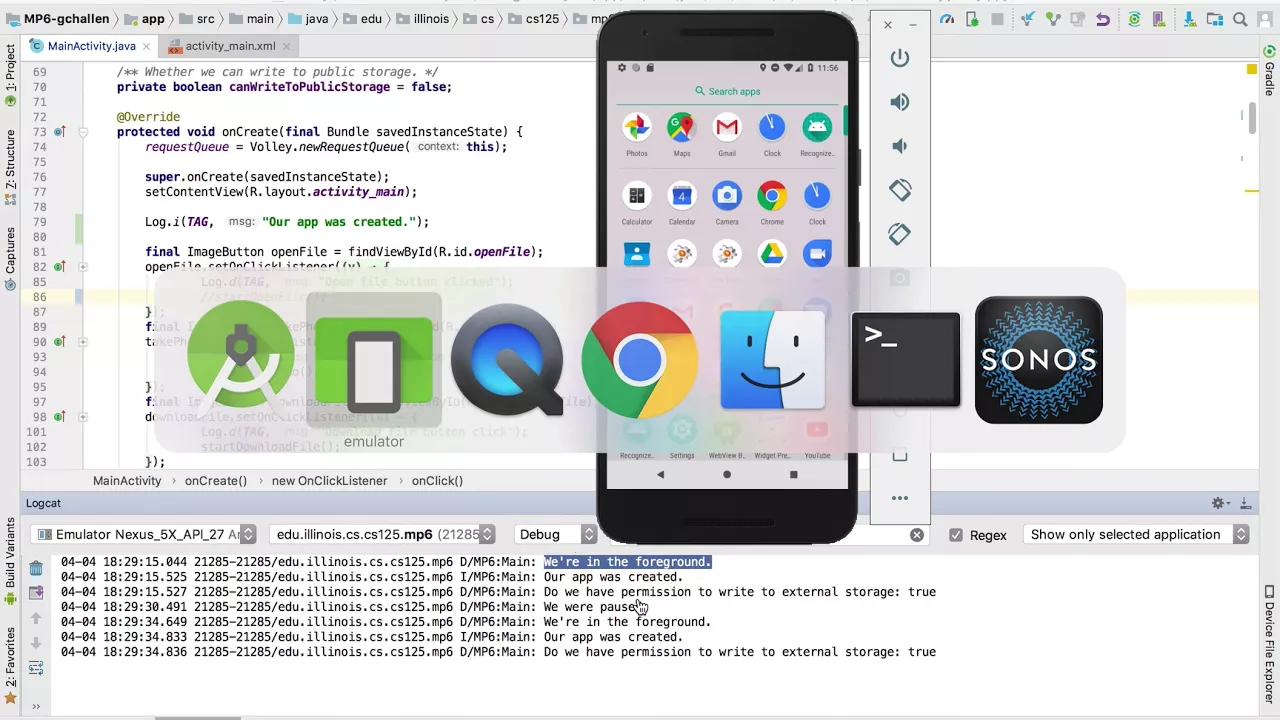Click log line "We were paused"
1280x720 pixels.
click(592, 607)
